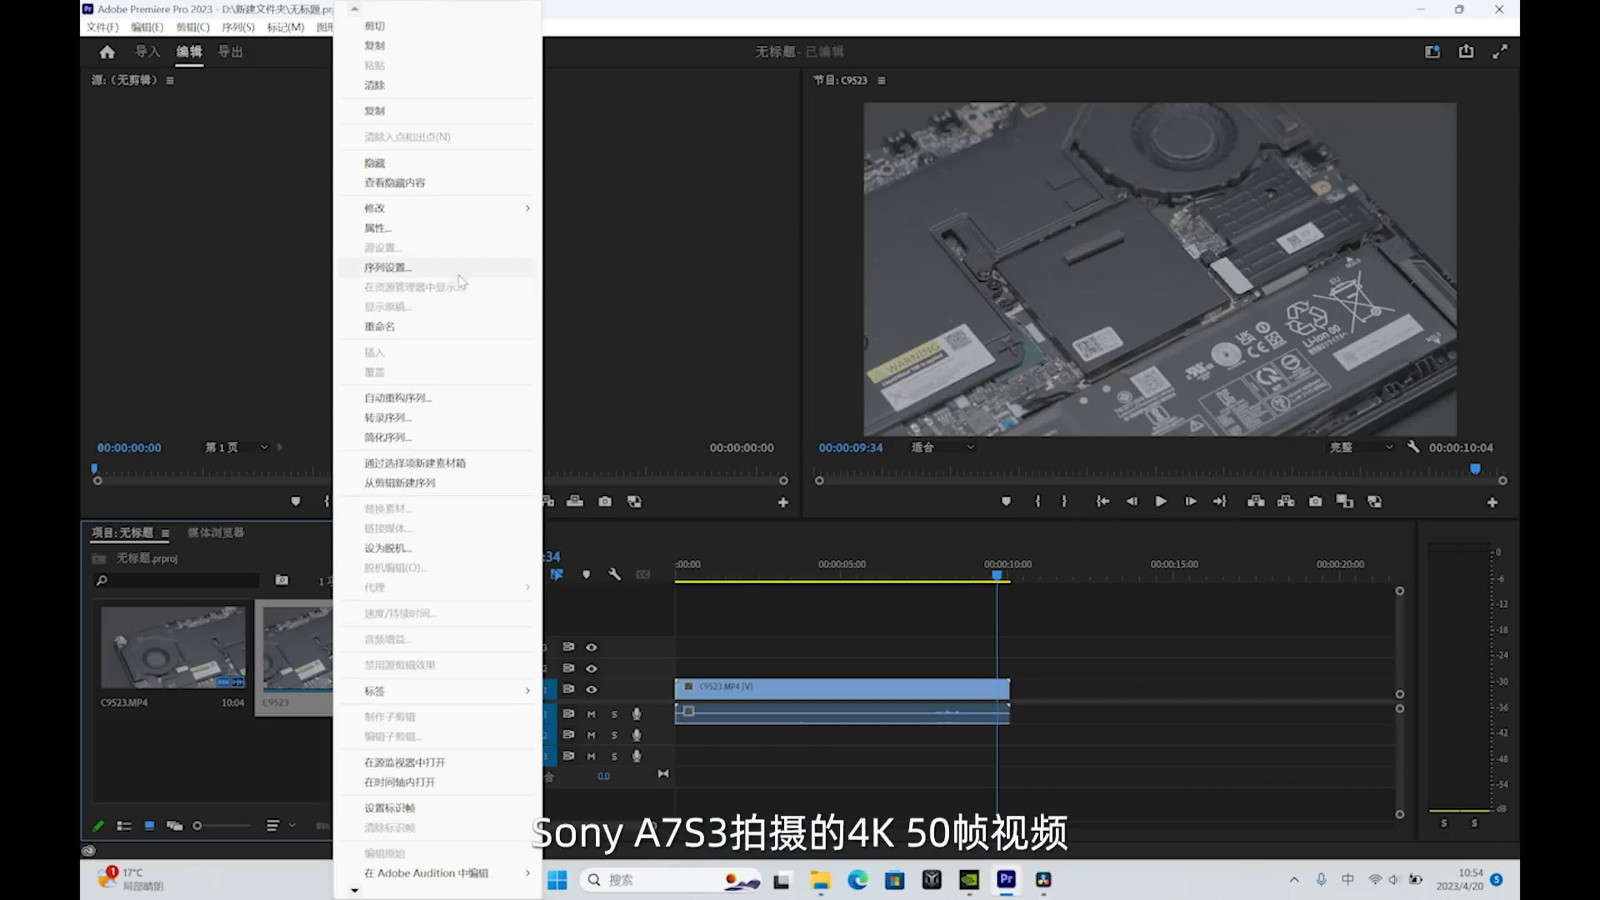
Task: Select C9523.MP4 clip thumbnail in Project panel
Action: coord(173,647)
